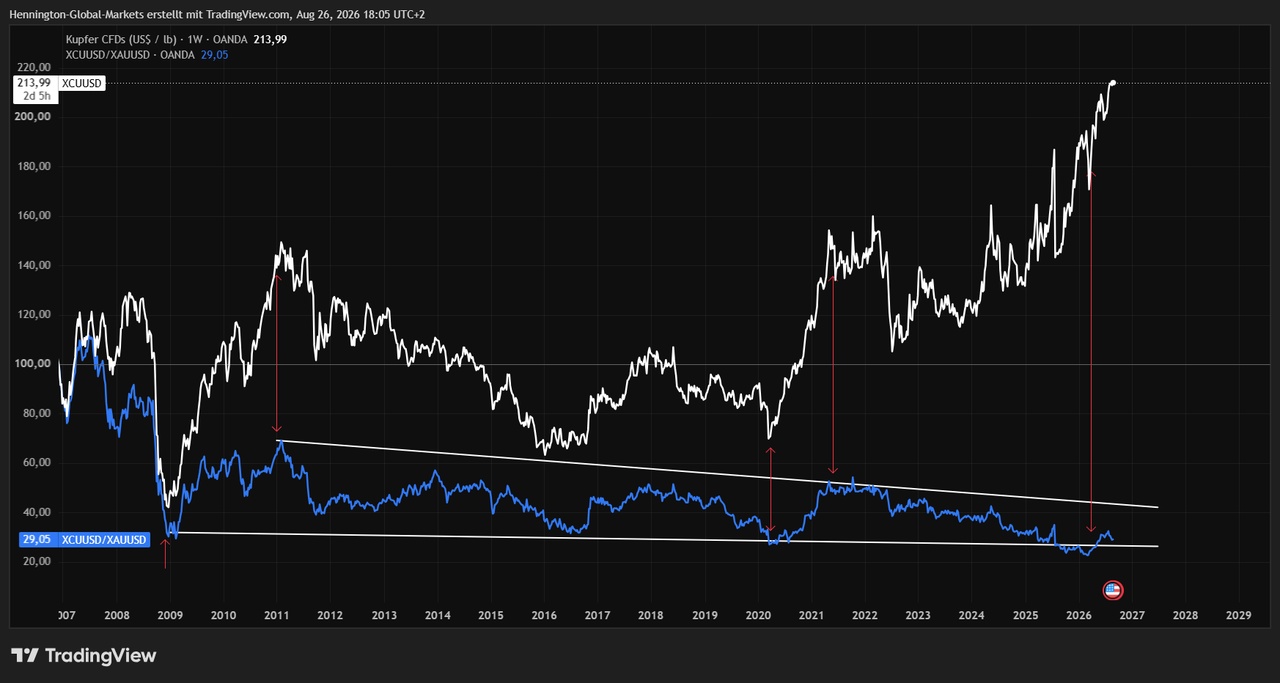1280x683 pixels.
Task: Click the 2014 label on time axis
Action: (437, 615)
